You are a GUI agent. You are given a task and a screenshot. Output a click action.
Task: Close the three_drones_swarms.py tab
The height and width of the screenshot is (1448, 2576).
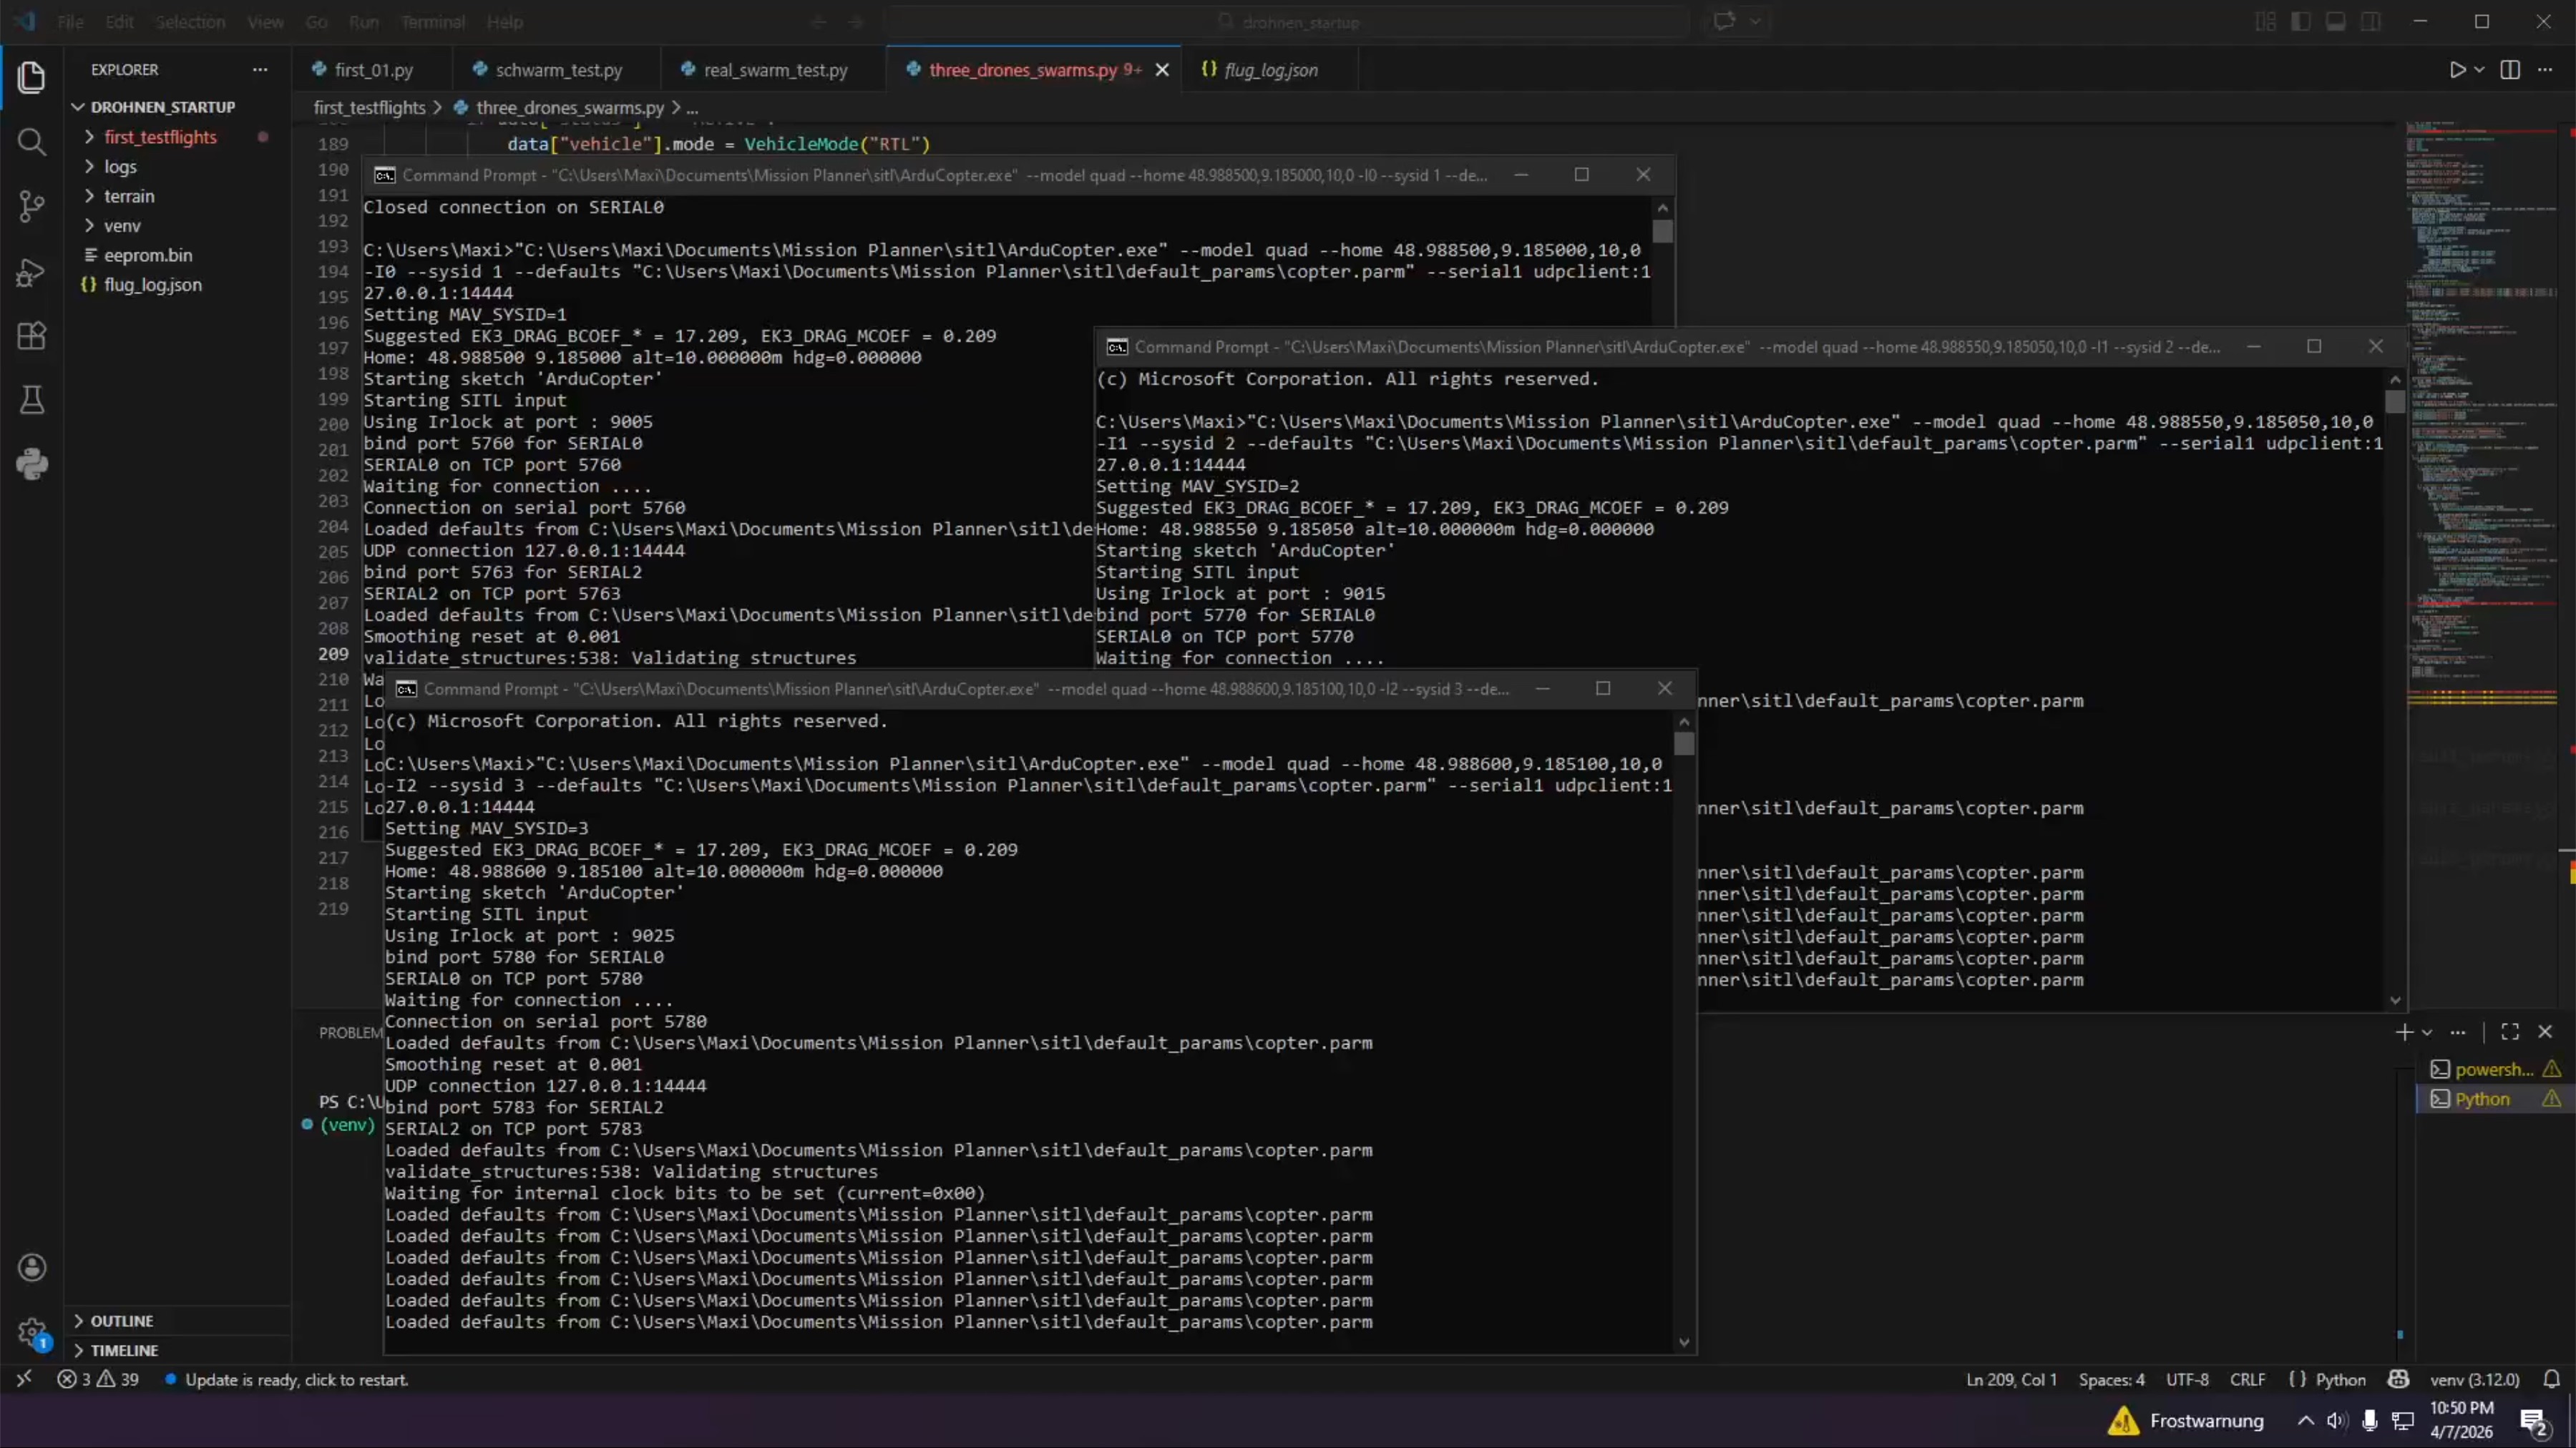(1162, 70)
